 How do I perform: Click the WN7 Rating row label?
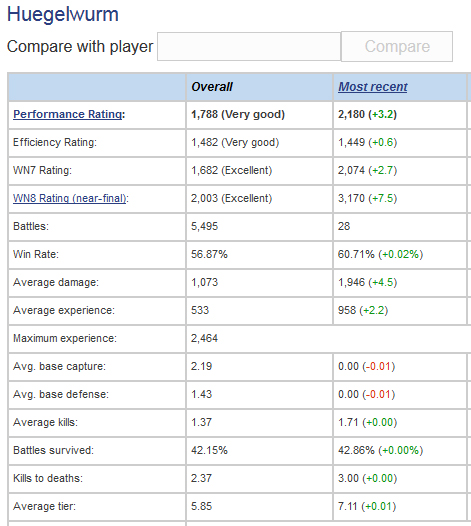42,170
